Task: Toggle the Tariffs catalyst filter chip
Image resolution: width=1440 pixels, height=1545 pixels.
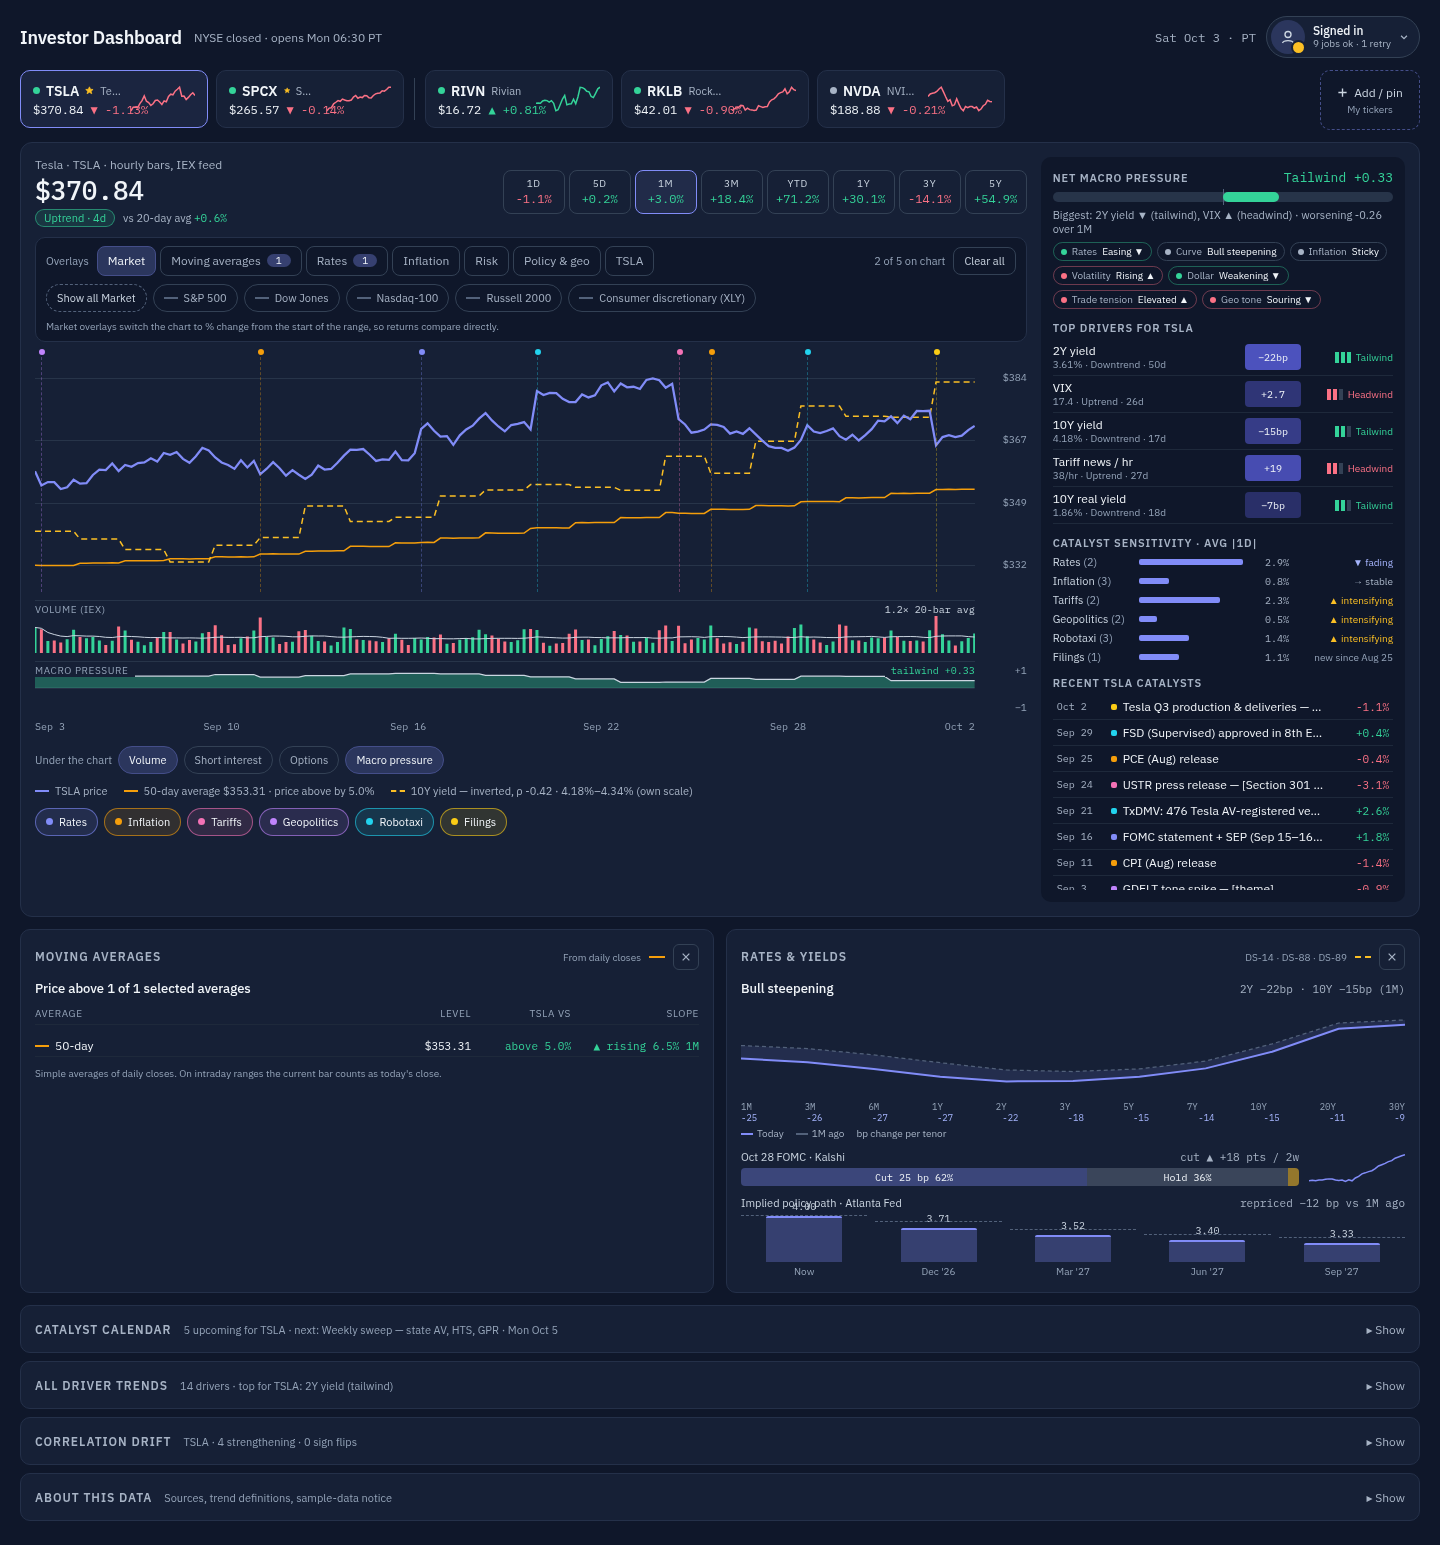Action: coord(220,822)
